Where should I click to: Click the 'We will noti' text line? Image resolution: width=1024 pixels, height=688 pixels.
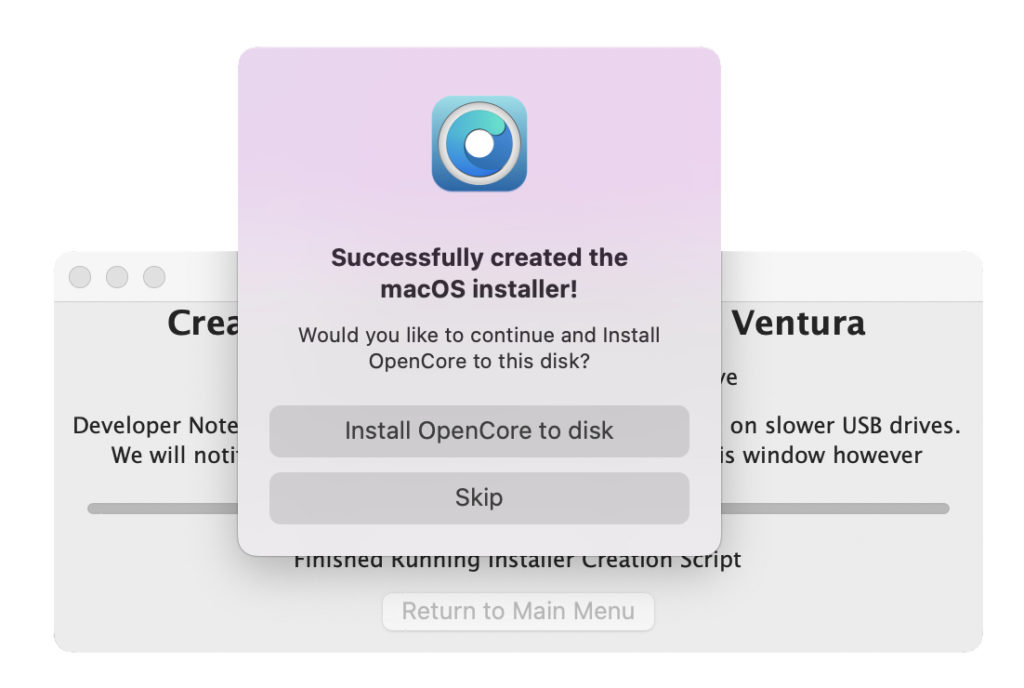coord(174,455)
